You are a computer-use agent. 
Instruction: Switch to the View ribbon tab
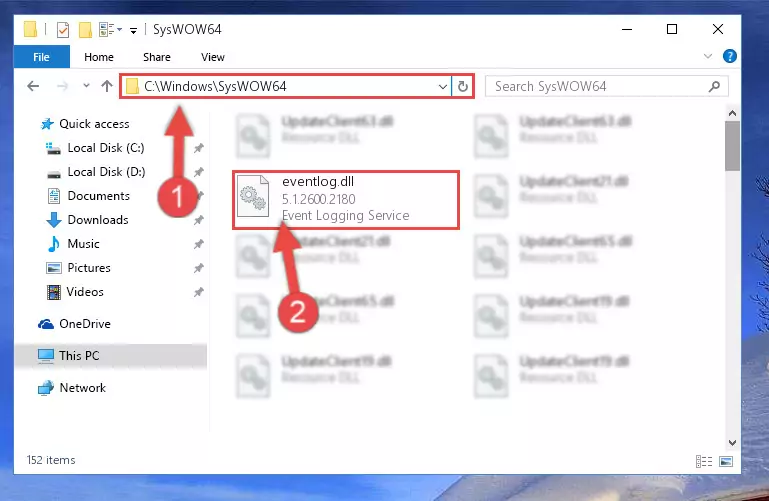(212, 57)
